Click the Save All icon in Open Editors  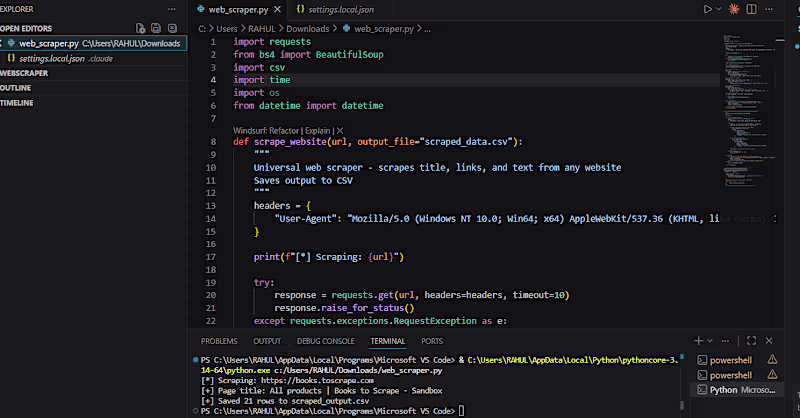pos(156,28)
